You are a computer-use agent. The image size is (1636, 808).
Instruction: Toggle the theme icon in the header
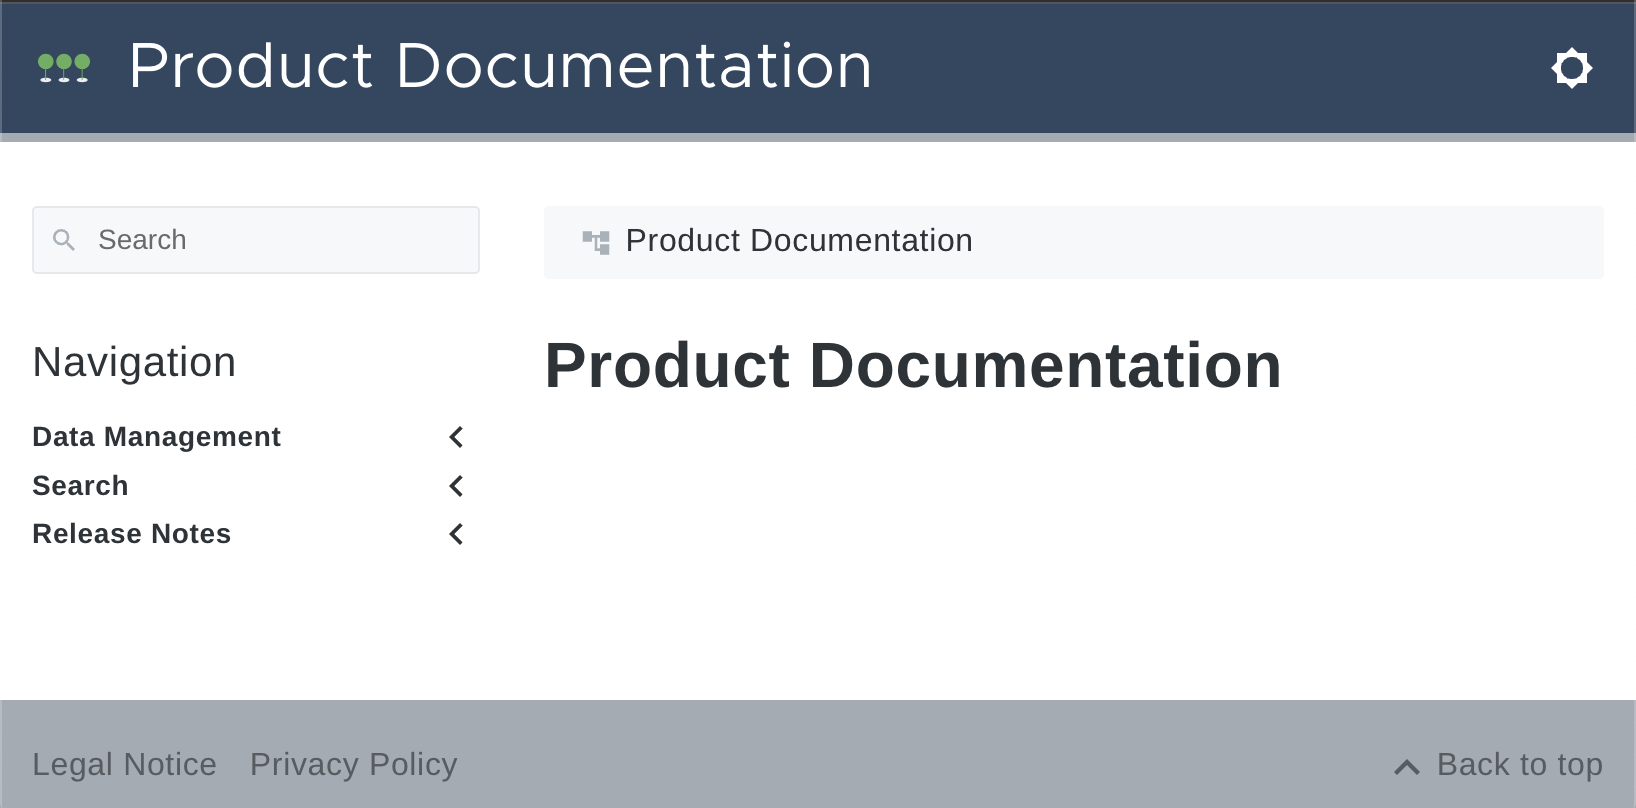point(1571,68)
